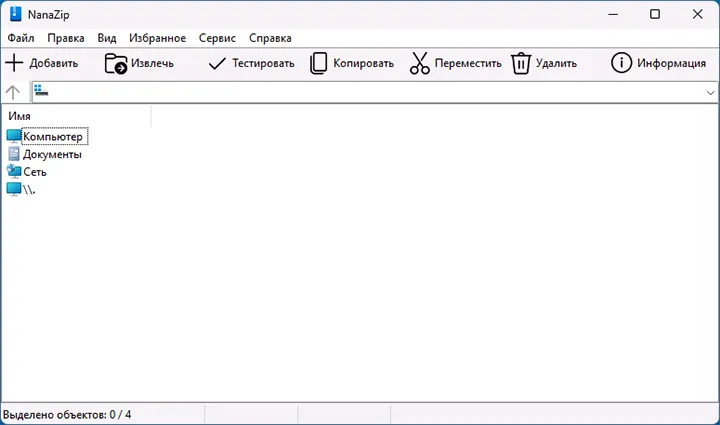Expand the address bar dropdown arrow
Image resolution: width=720 pixels, height=425 pixels.
pos(710,93)
